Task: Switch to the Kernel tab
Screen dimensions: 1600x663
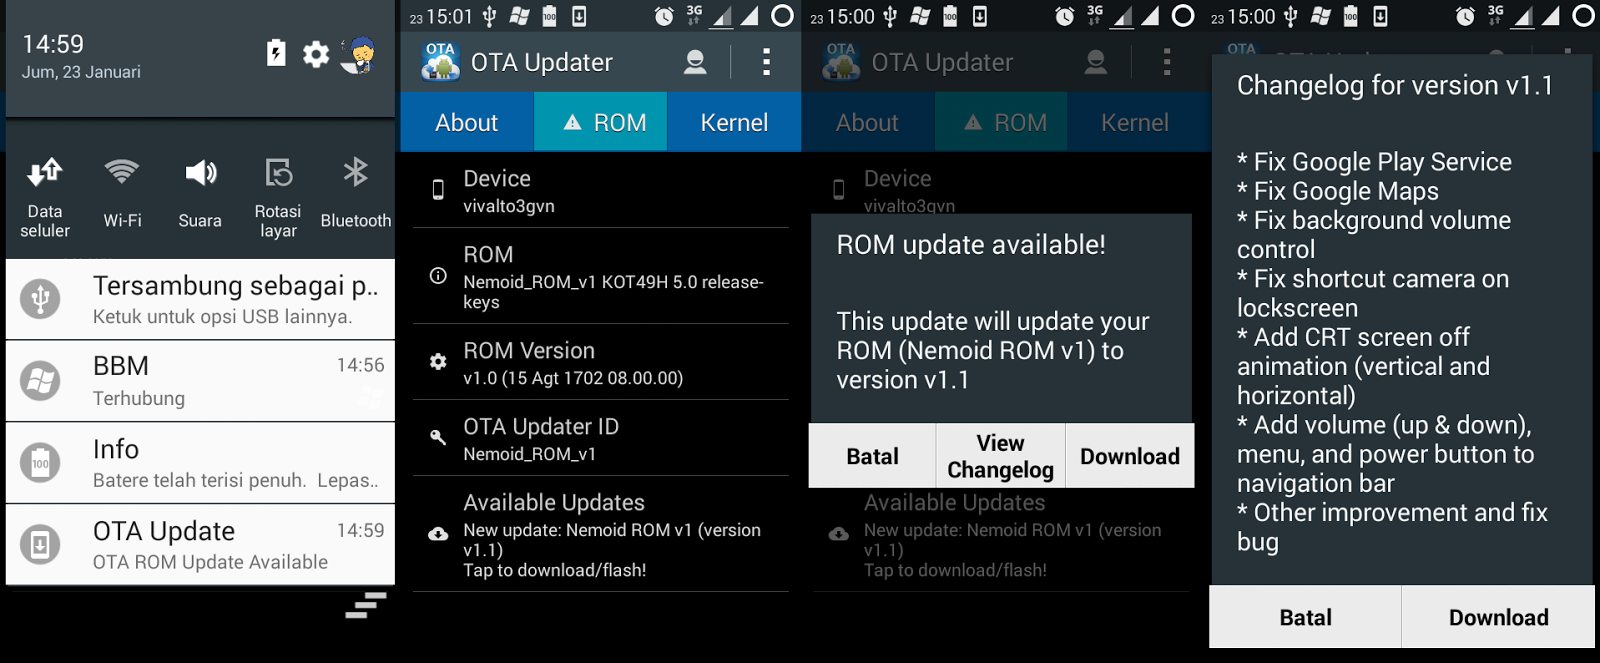Action: [734, 122]
